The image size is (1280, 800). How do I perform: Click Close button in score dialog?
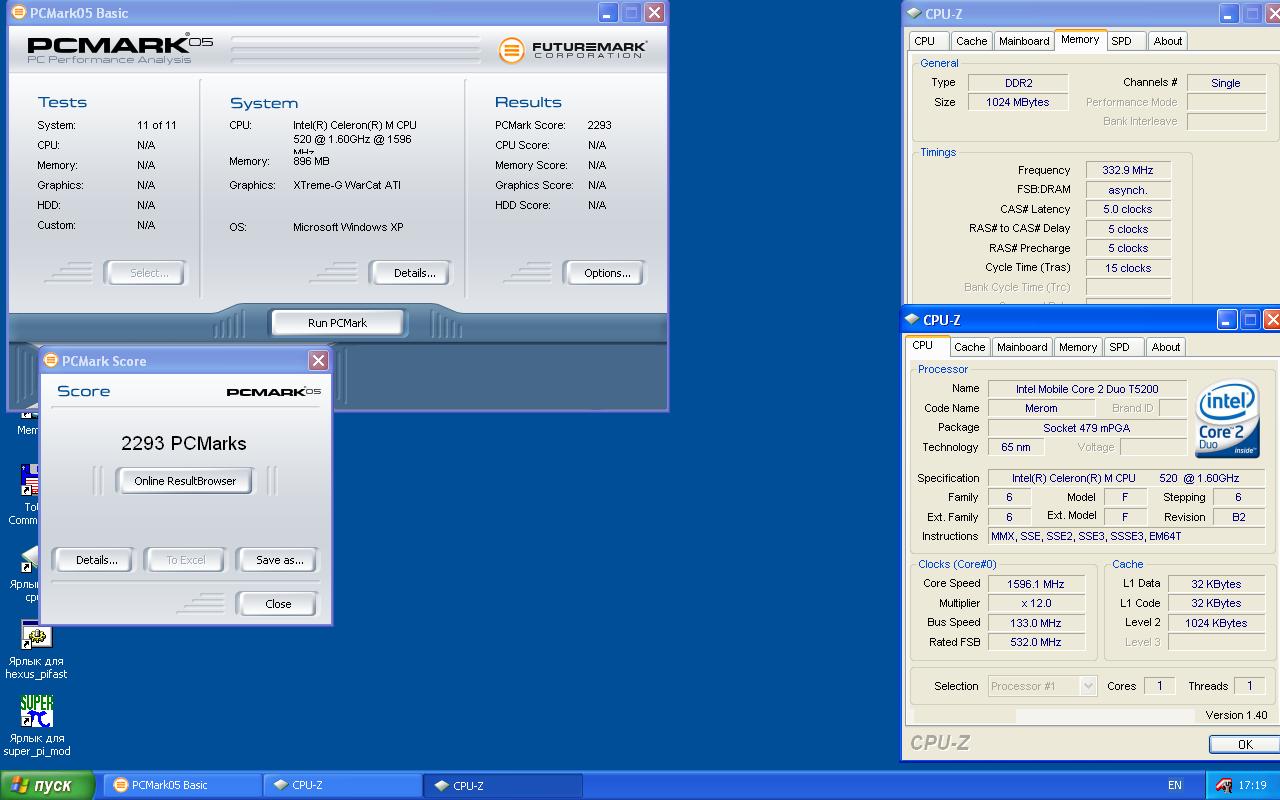point(278,604)
